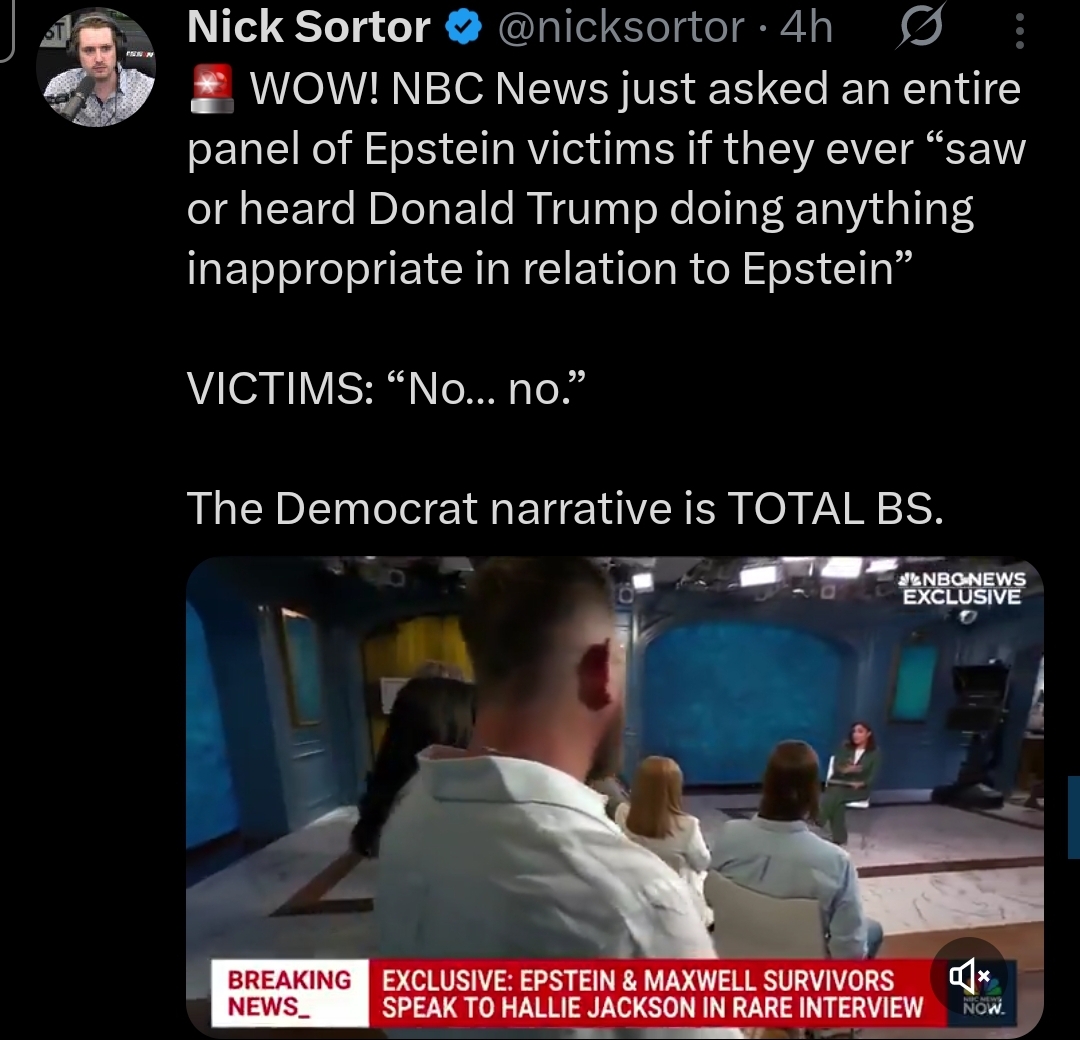
Task: Open the Nick Sortor display name
Action: (309, 28)
